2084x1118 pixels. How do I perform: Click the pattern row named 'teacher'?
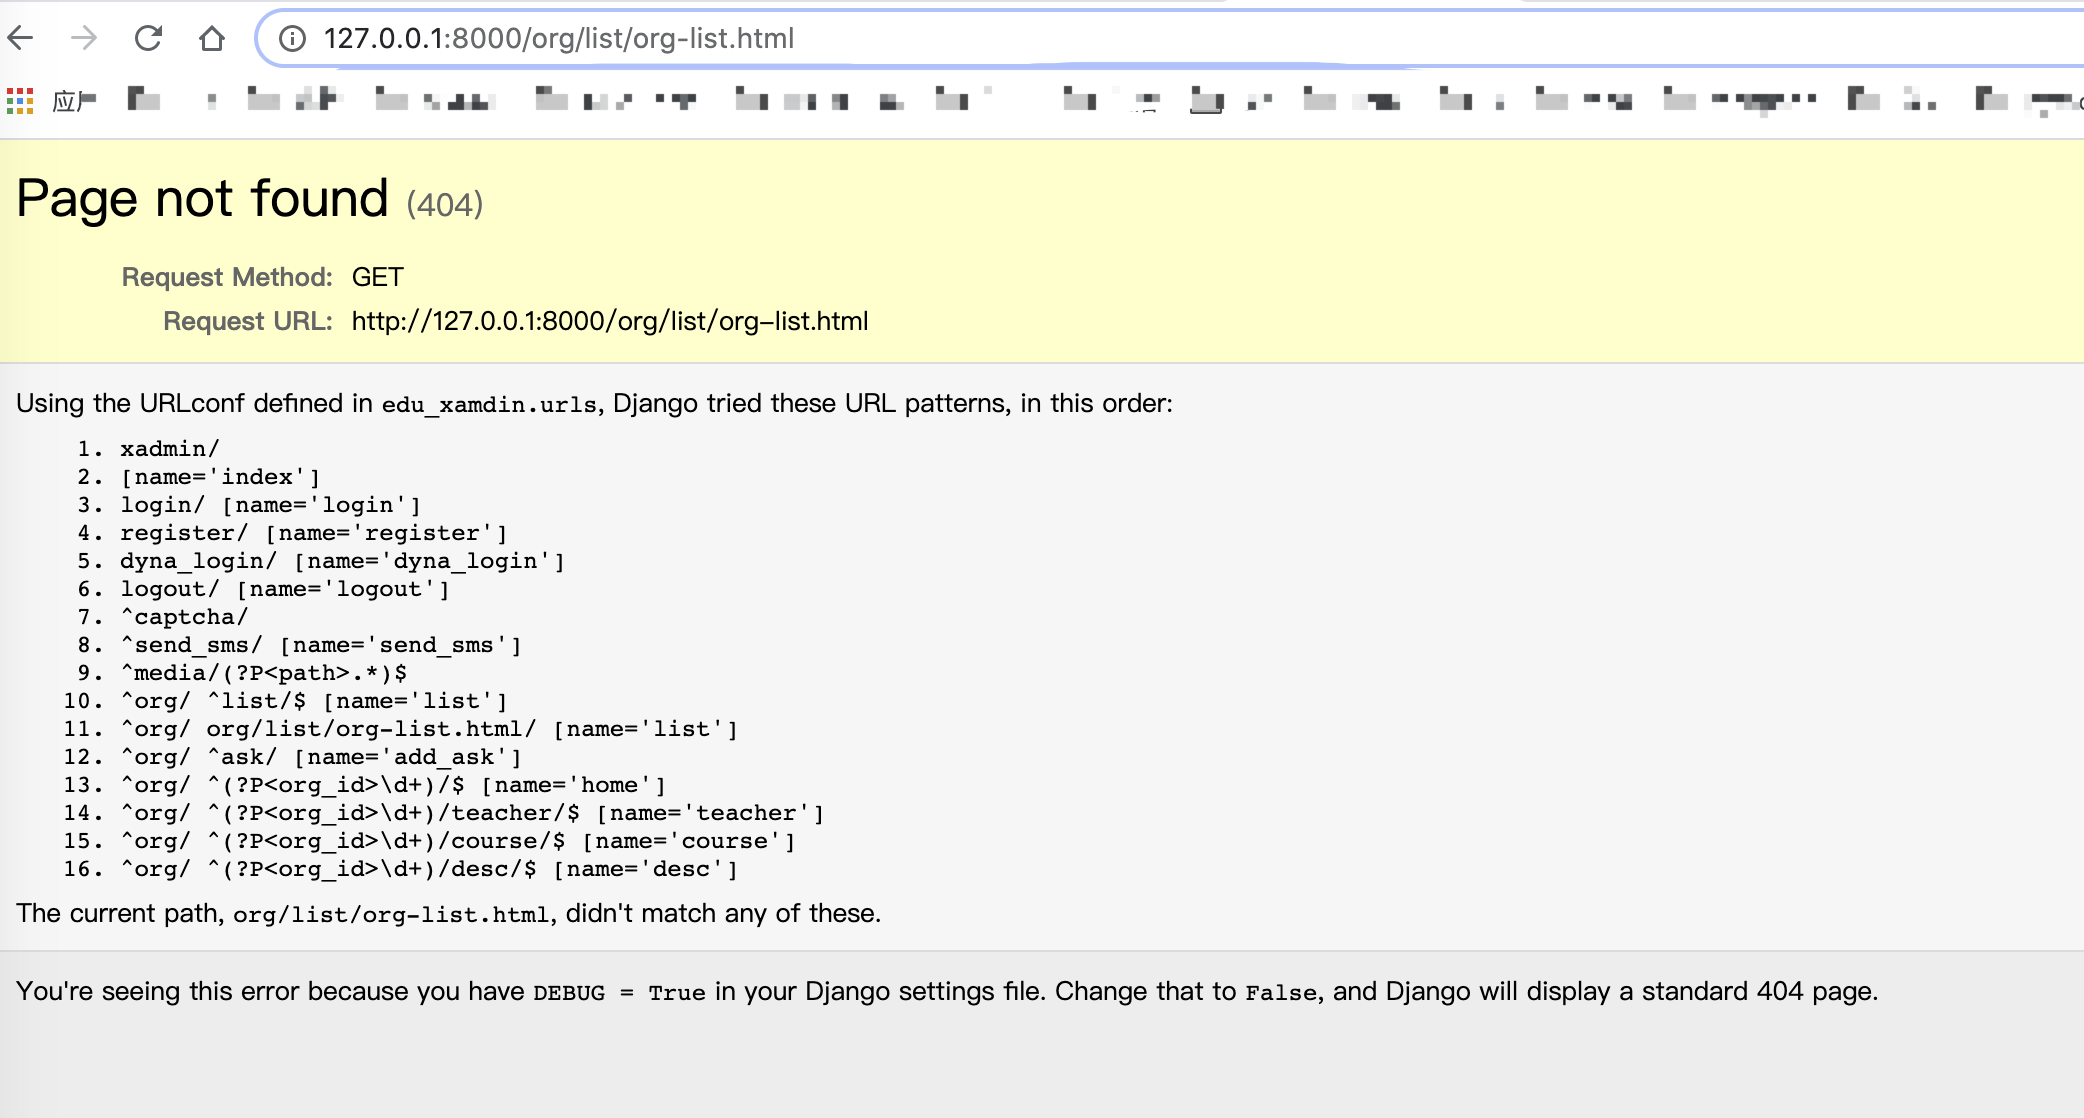point(472,813)
